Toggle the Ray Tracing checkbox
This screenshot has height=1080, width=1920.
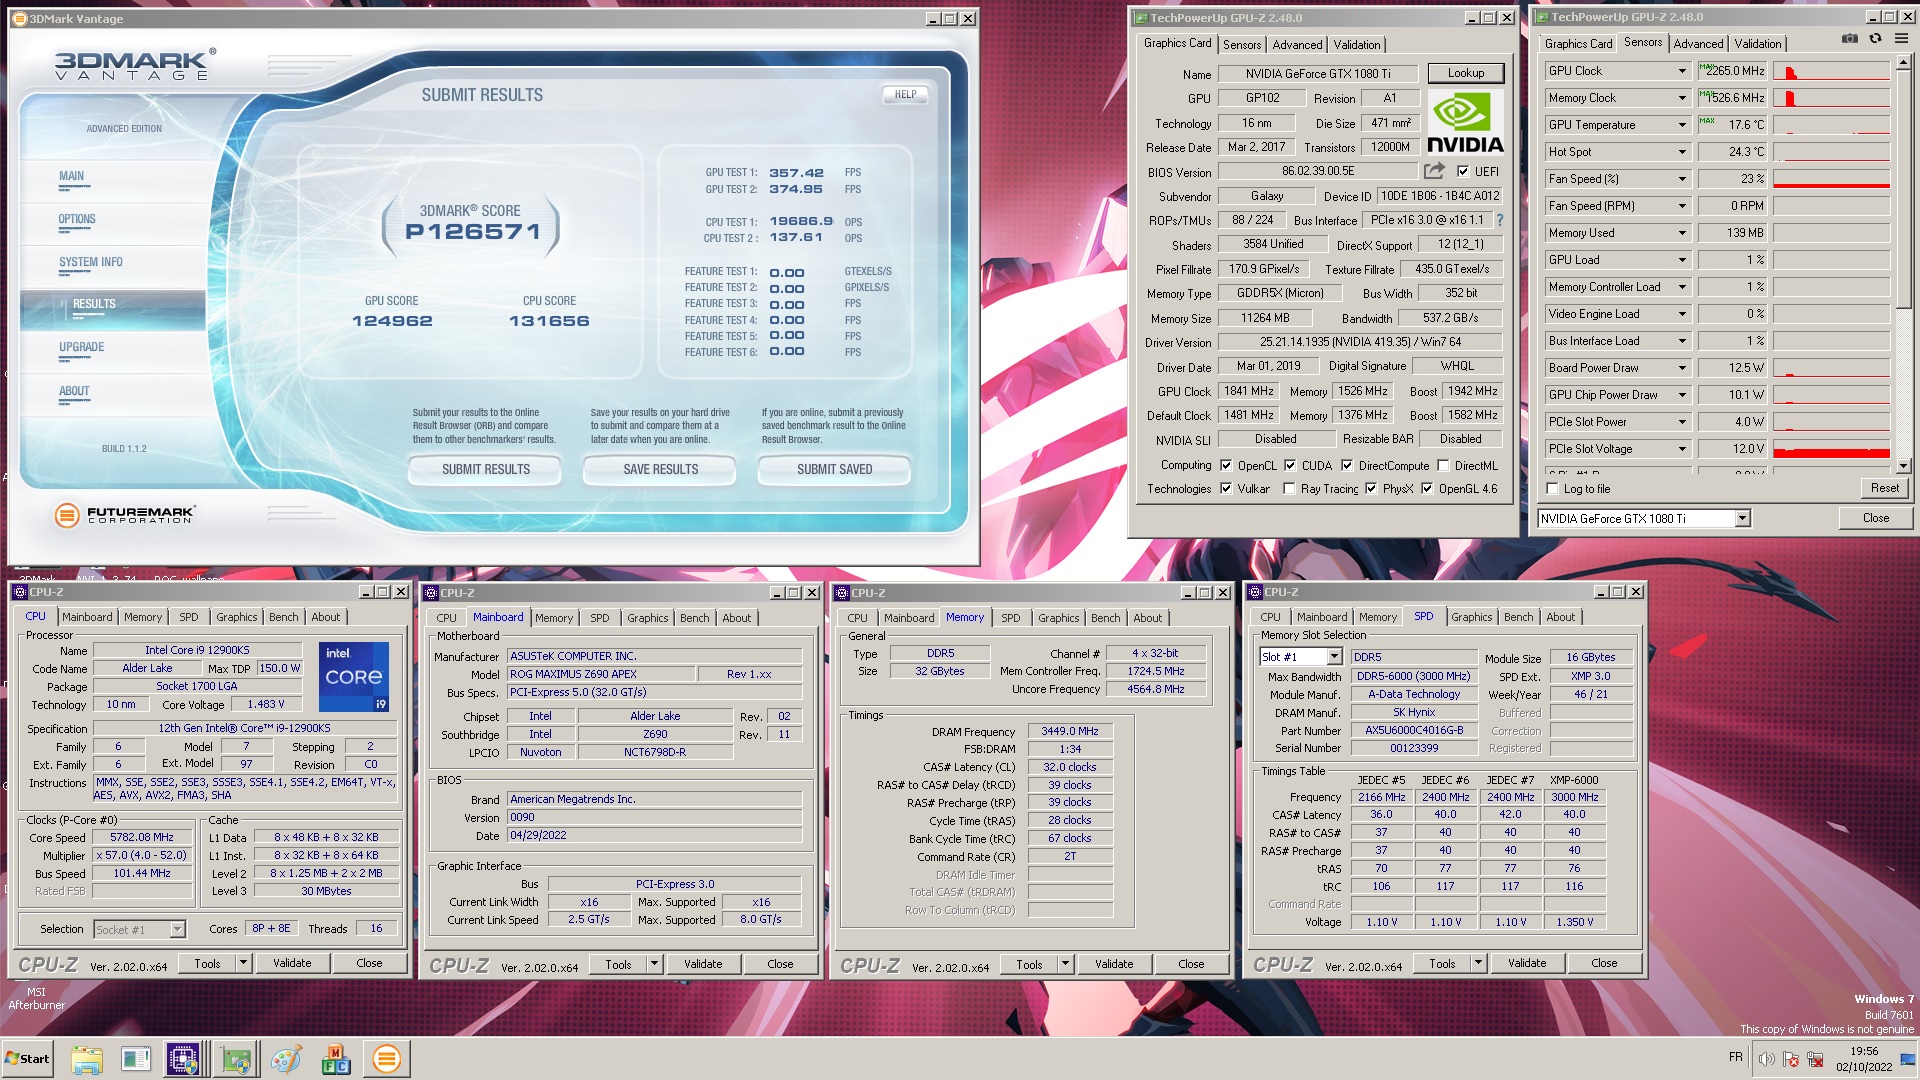1289,489
